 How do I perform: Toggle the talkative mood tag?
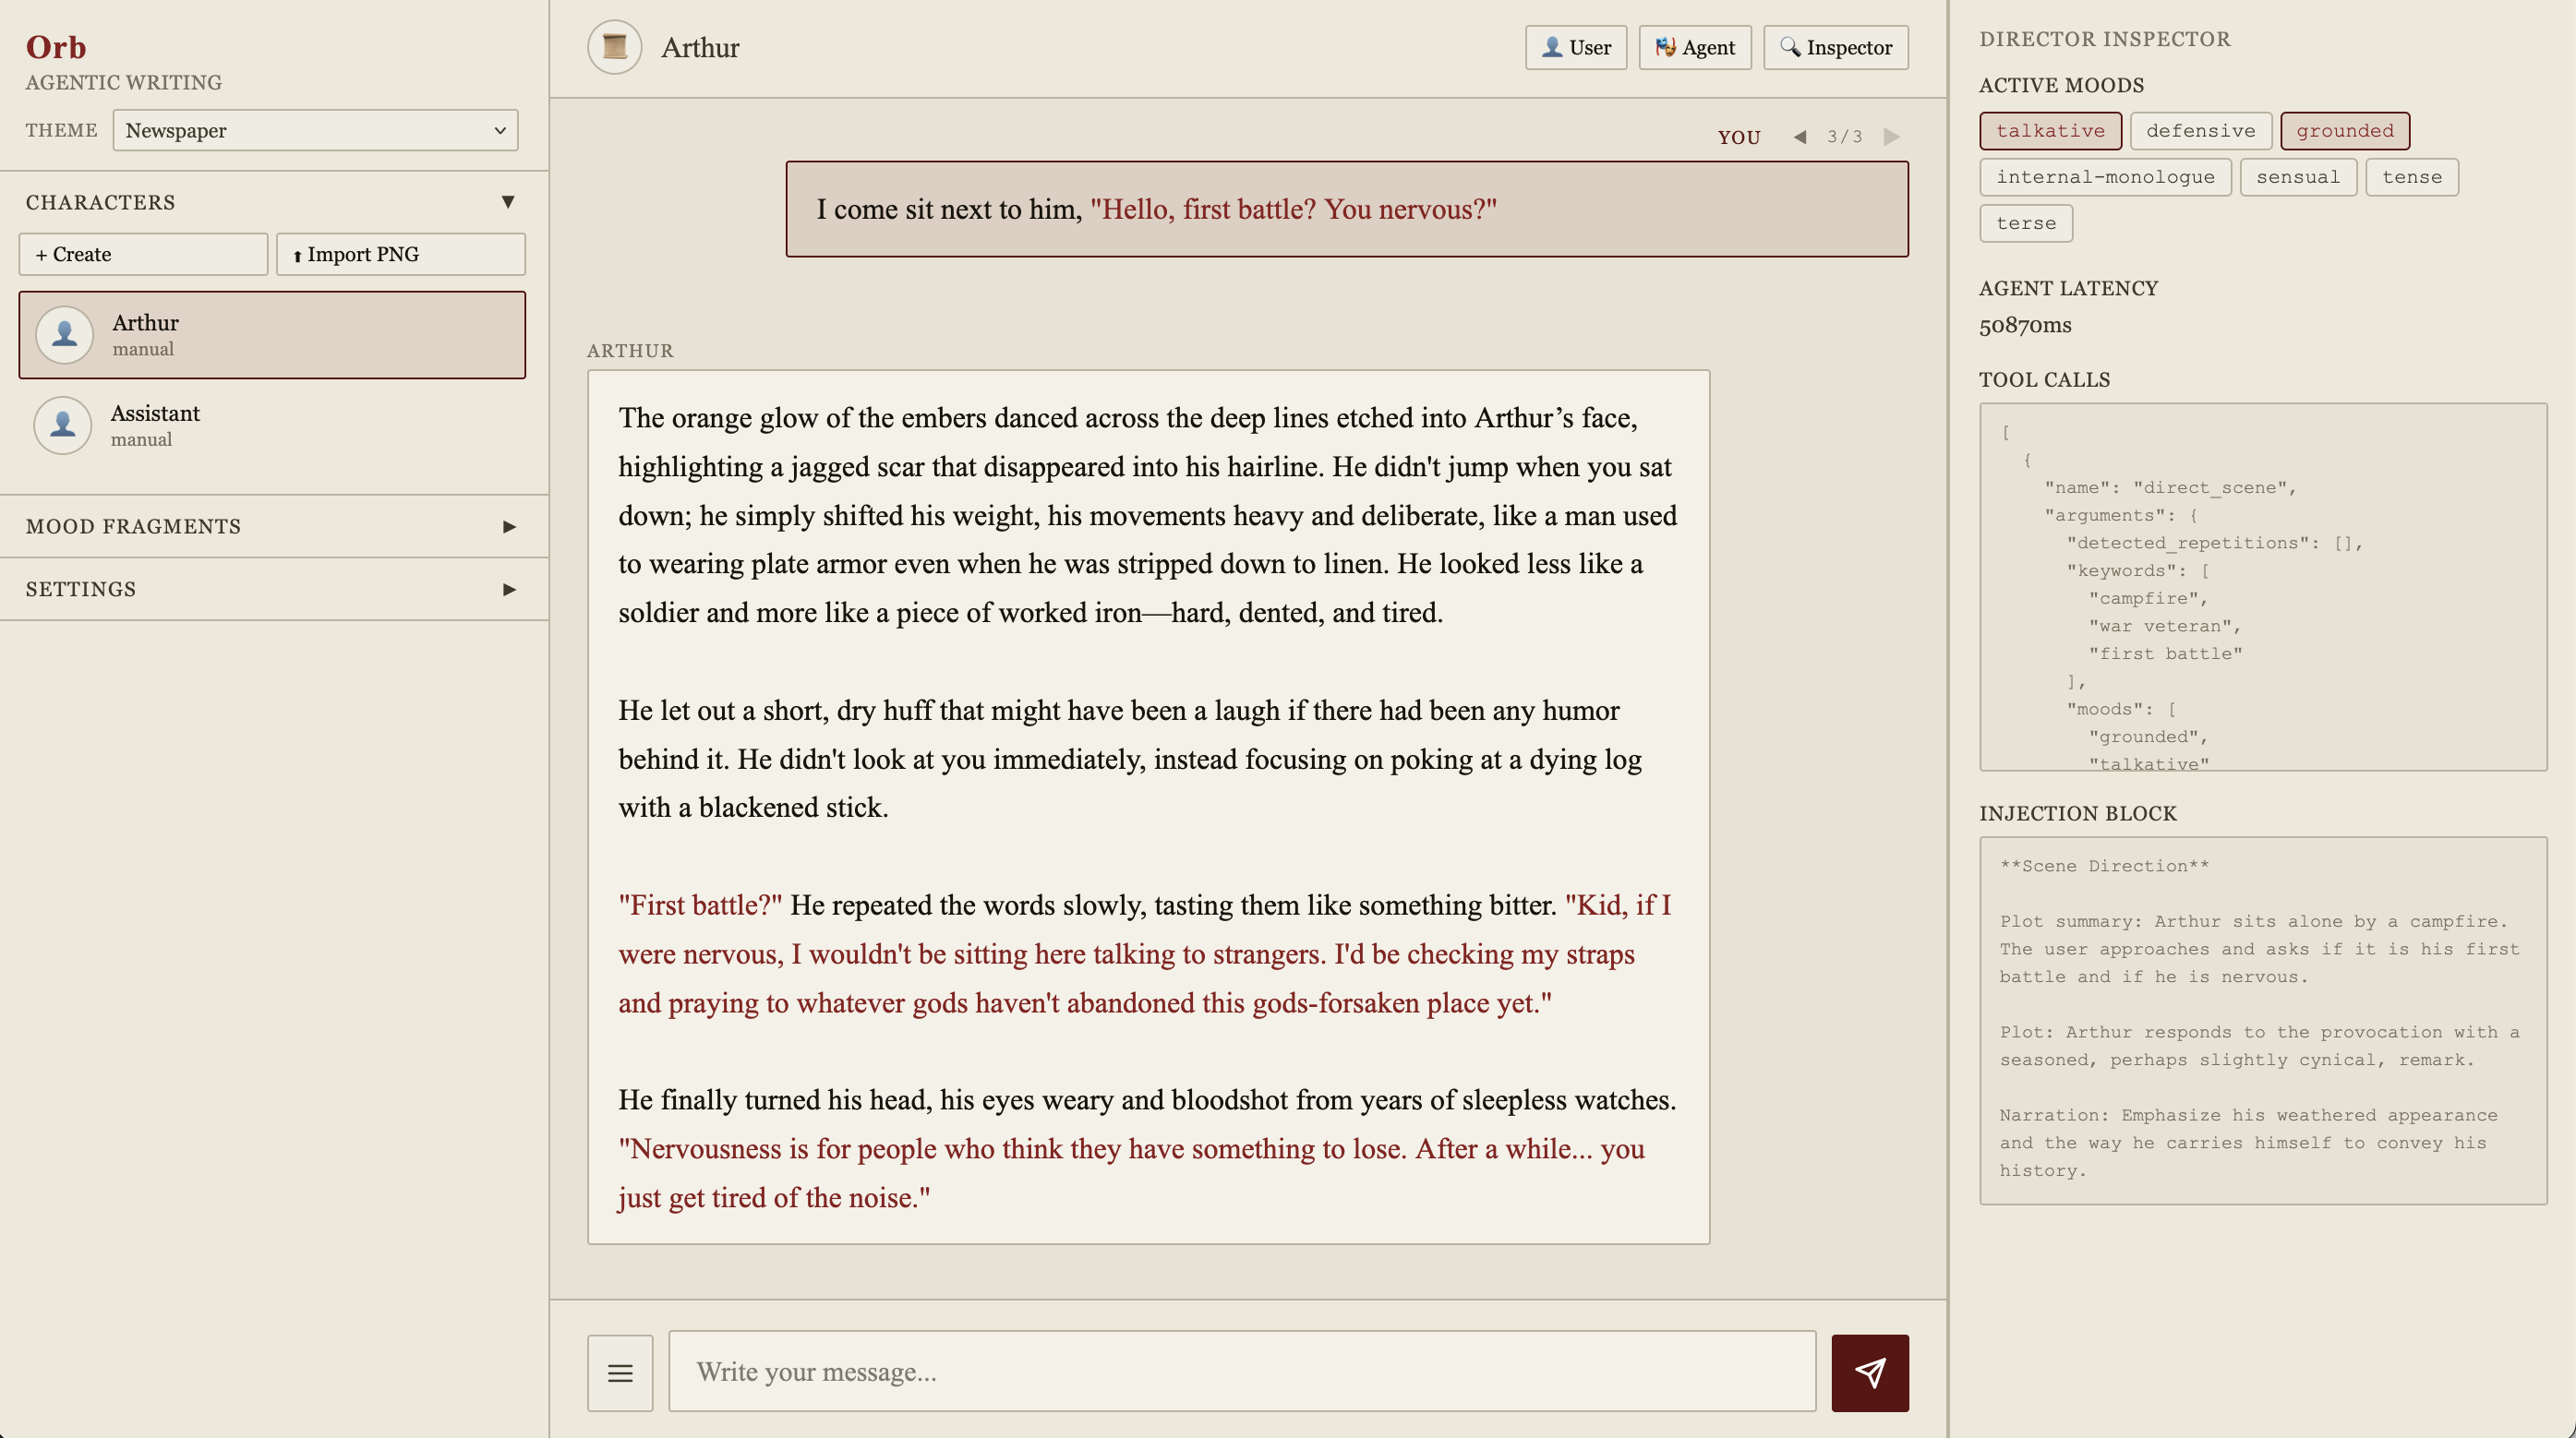pos(2050,131)
